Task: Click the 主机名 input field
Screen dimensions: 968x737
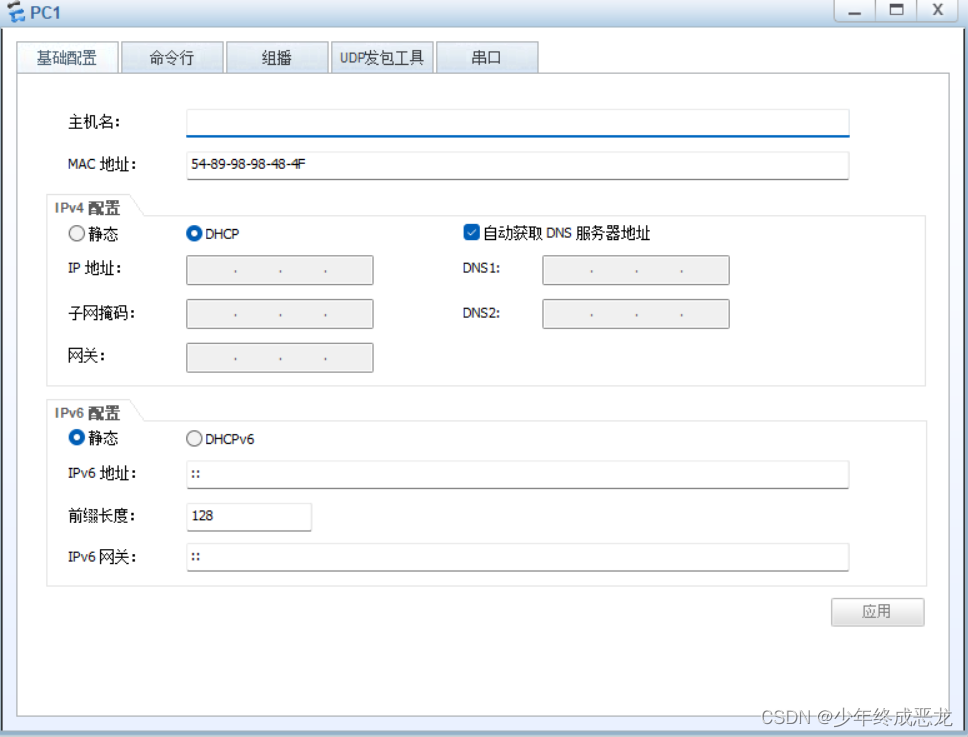Action: point(517,123)
